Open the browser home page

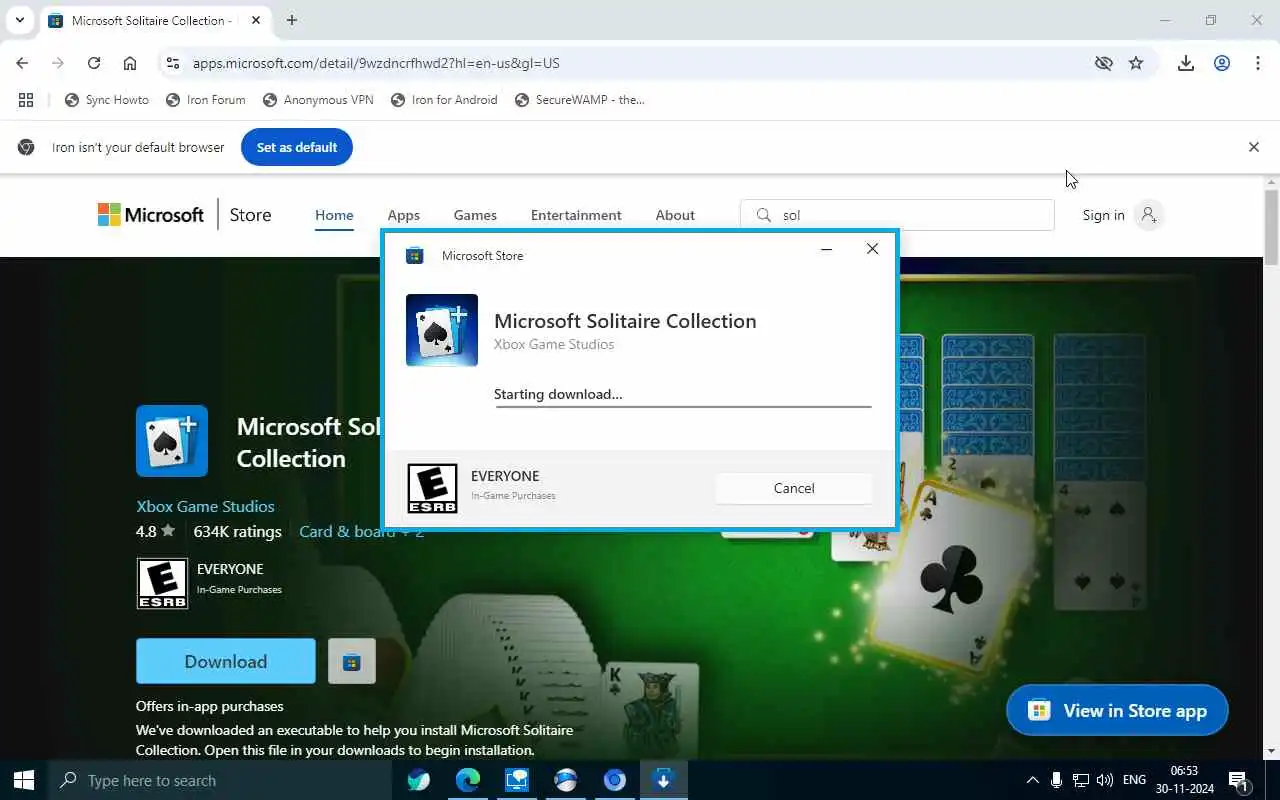click(x=130, y=63)
